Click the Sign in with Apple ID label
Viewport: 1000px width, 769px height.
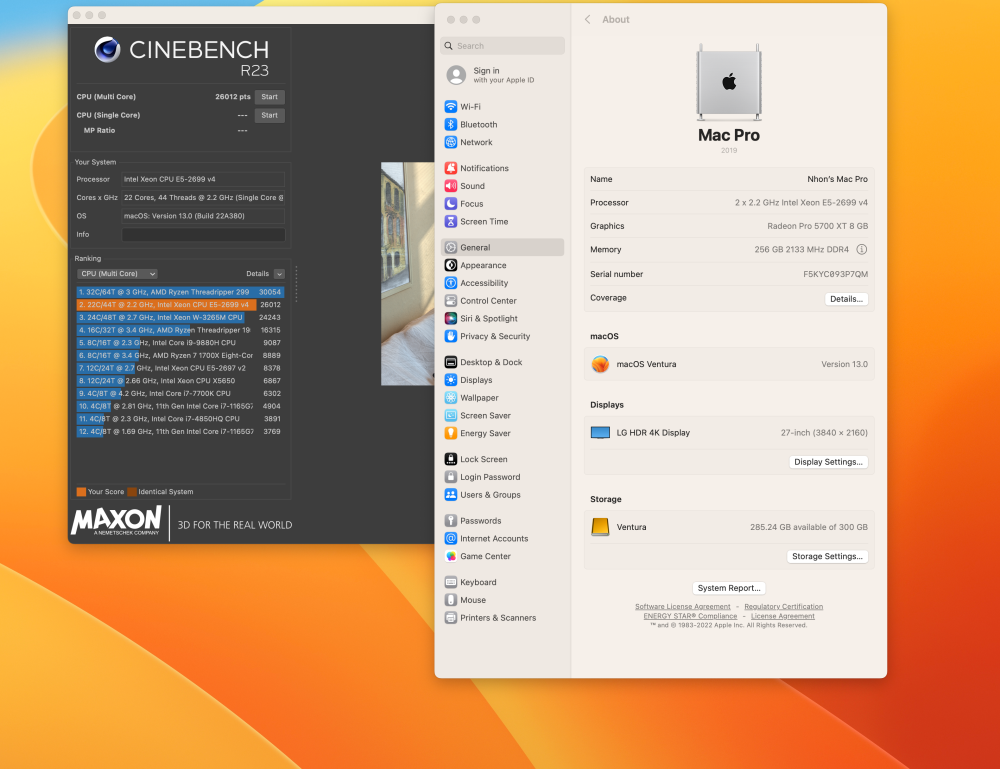tap(504, 75)
